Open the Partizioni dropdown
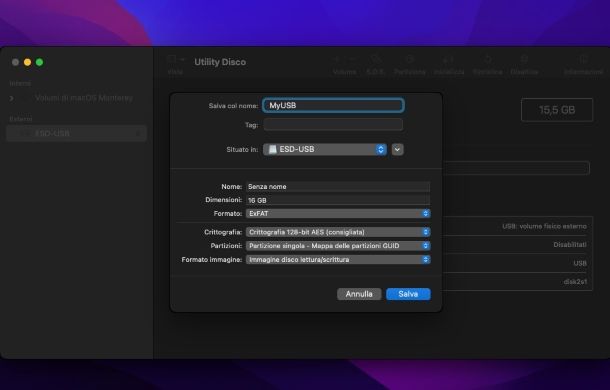This screenshot has width=610, height=390. coord(338,246)
